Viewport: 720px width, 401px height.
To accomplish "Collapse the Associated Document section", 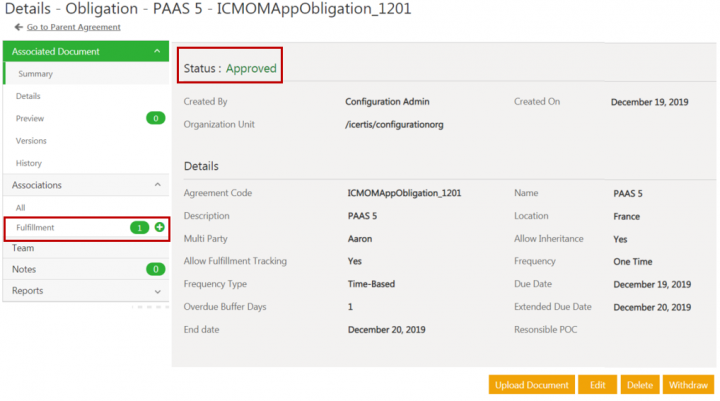I will (x=157, y=52).
